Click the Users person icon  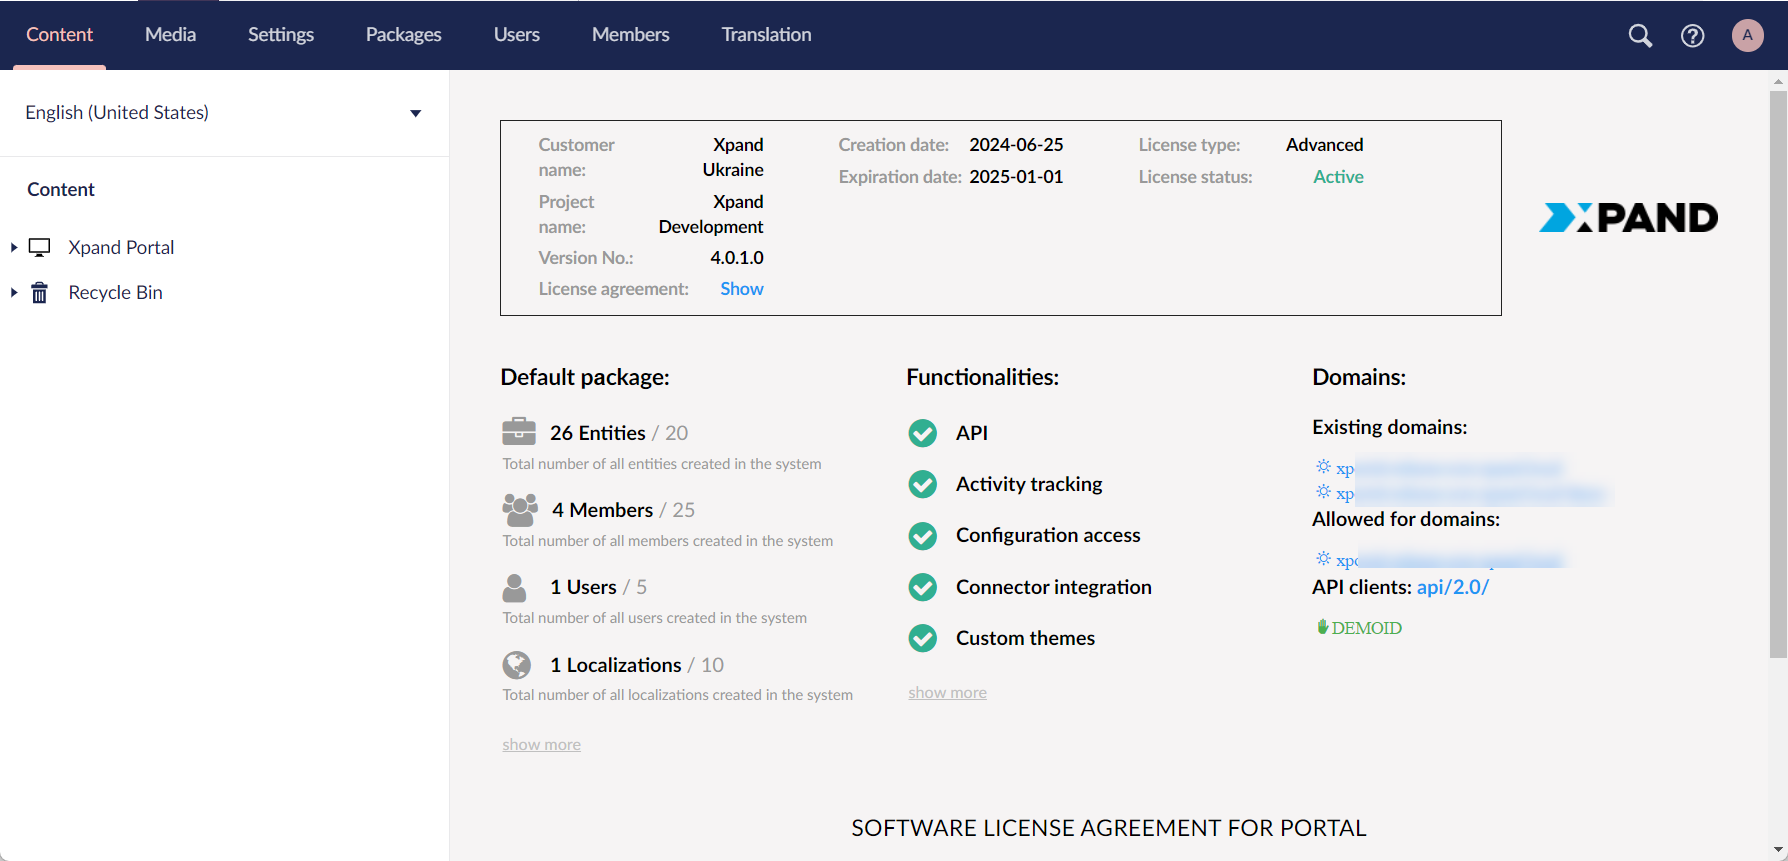(514, 587)
